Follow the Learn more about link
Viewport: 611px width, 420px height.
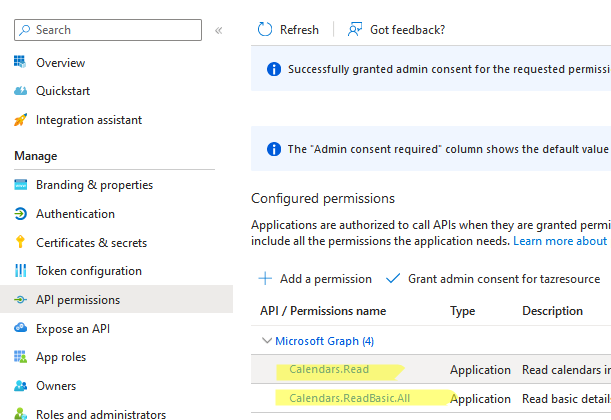click(560, 241)
